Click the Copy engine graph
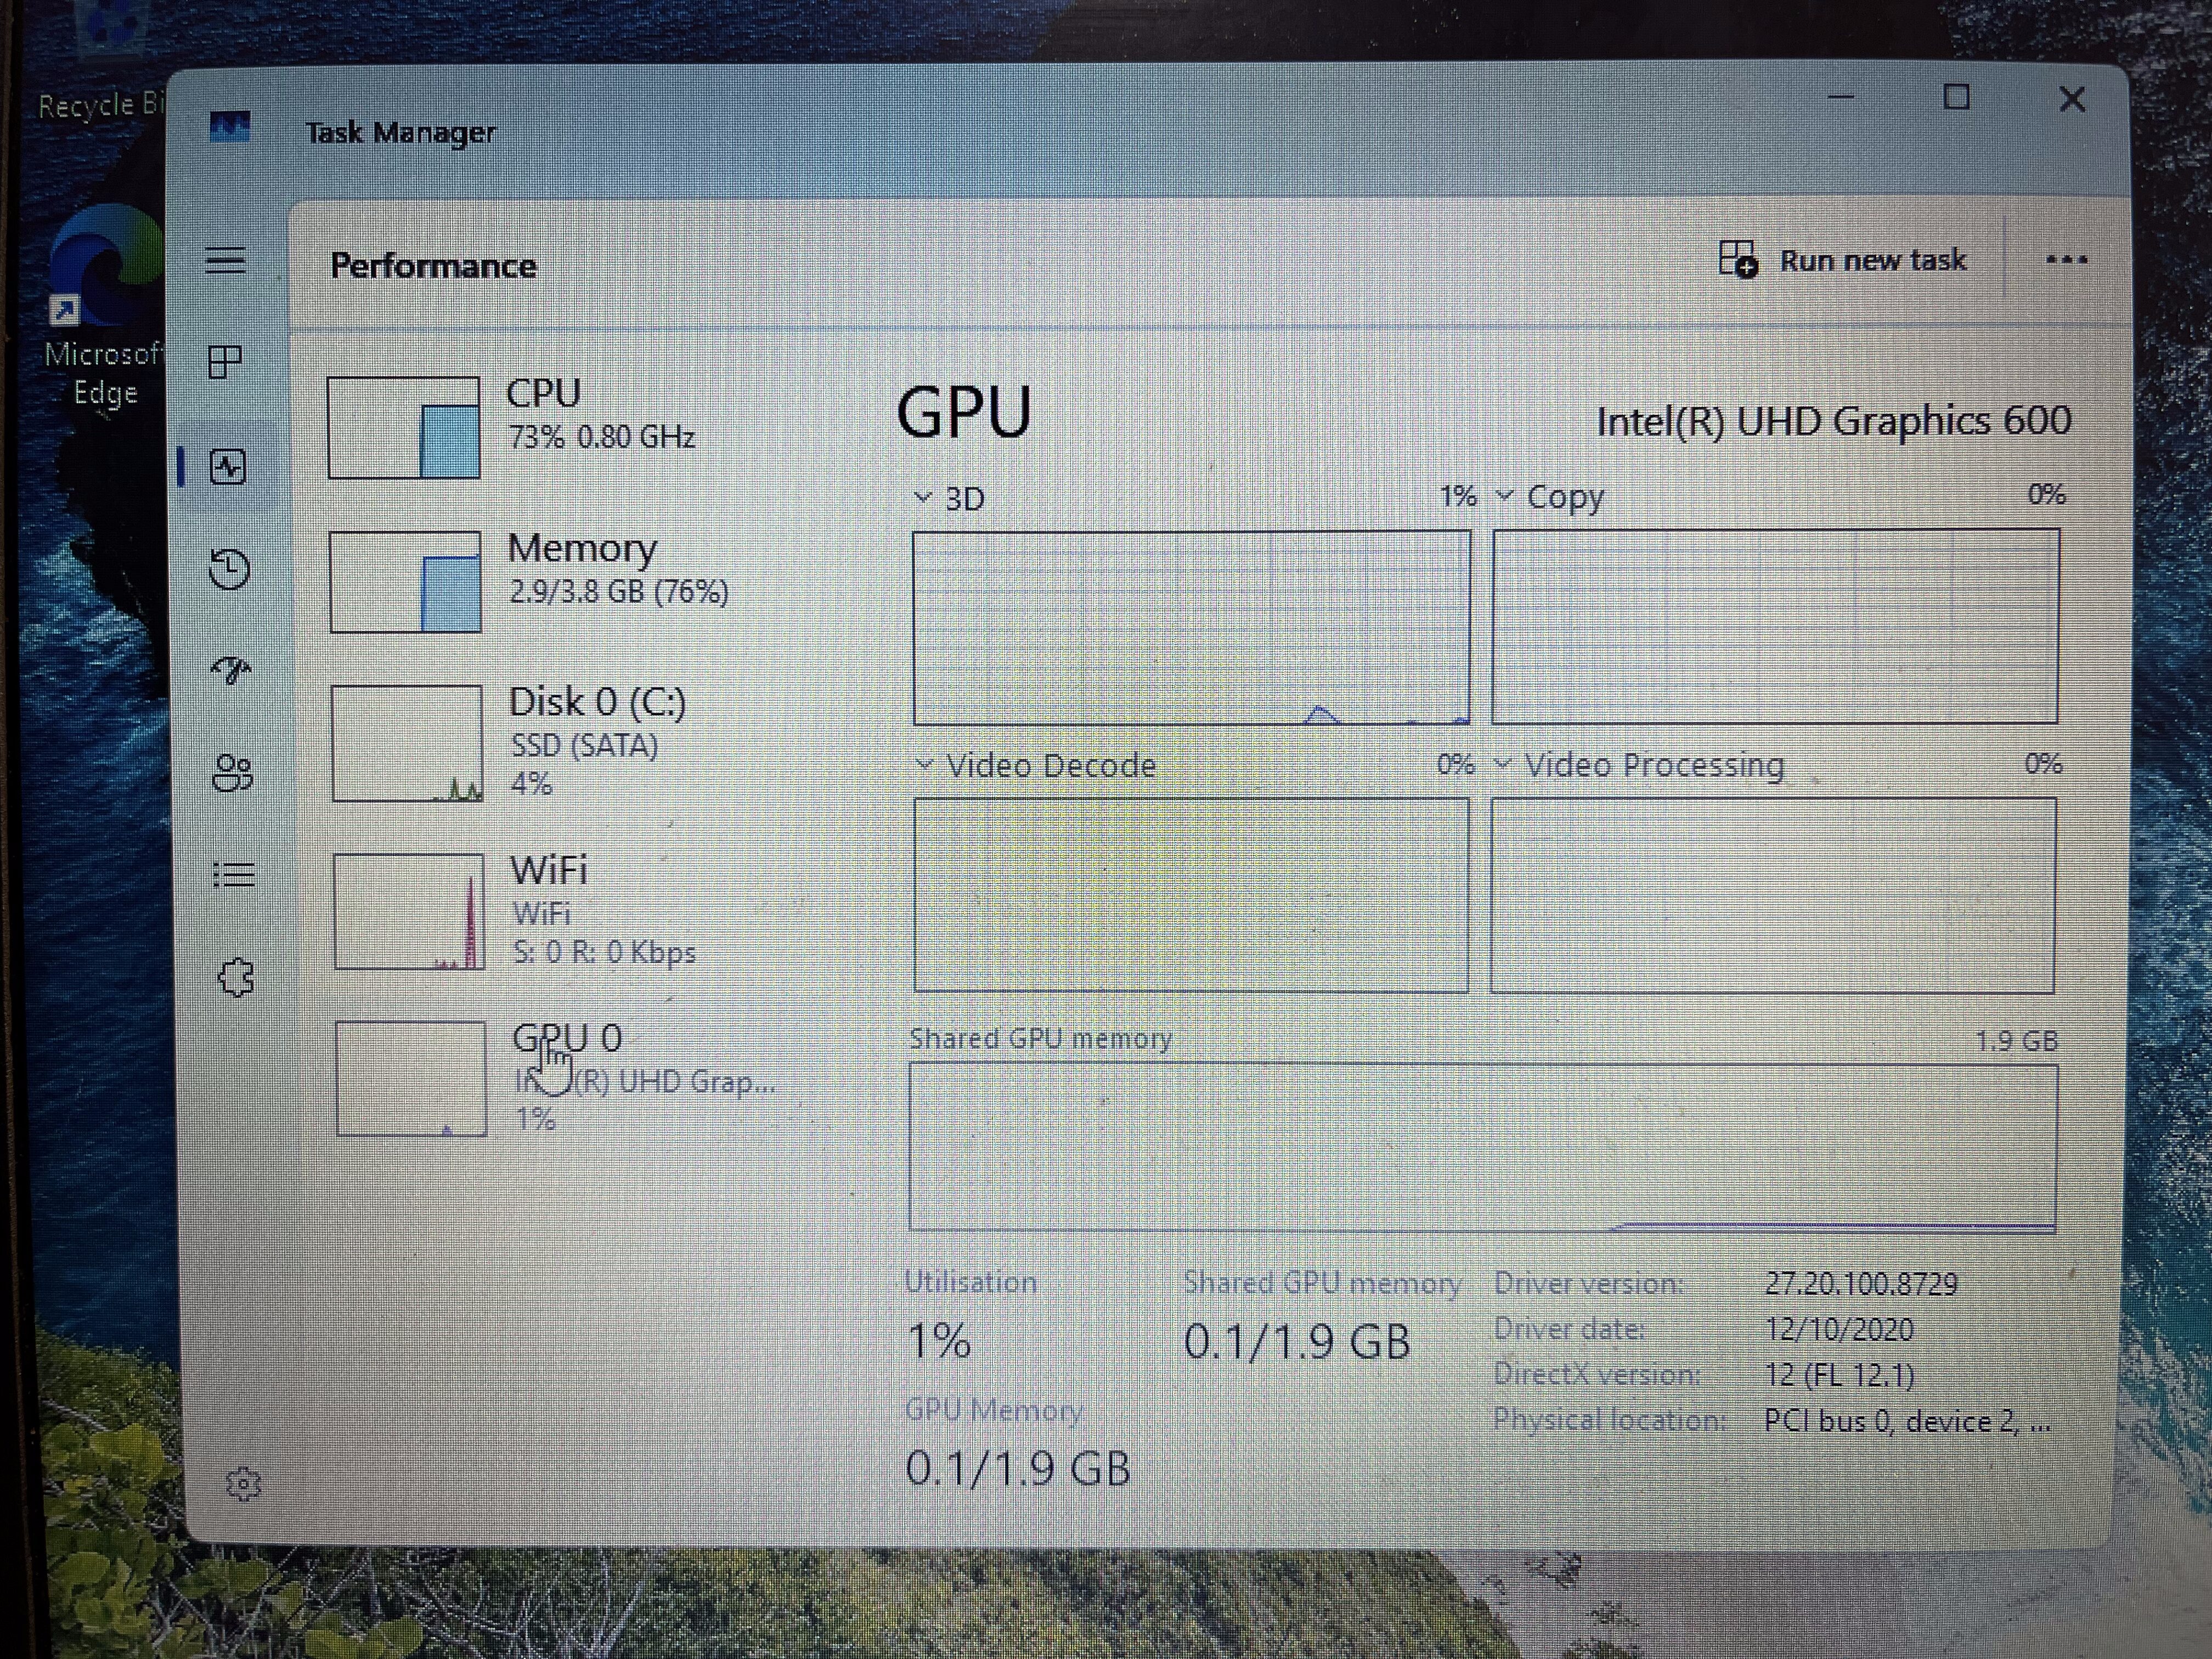 click(x=1775, y=626)
